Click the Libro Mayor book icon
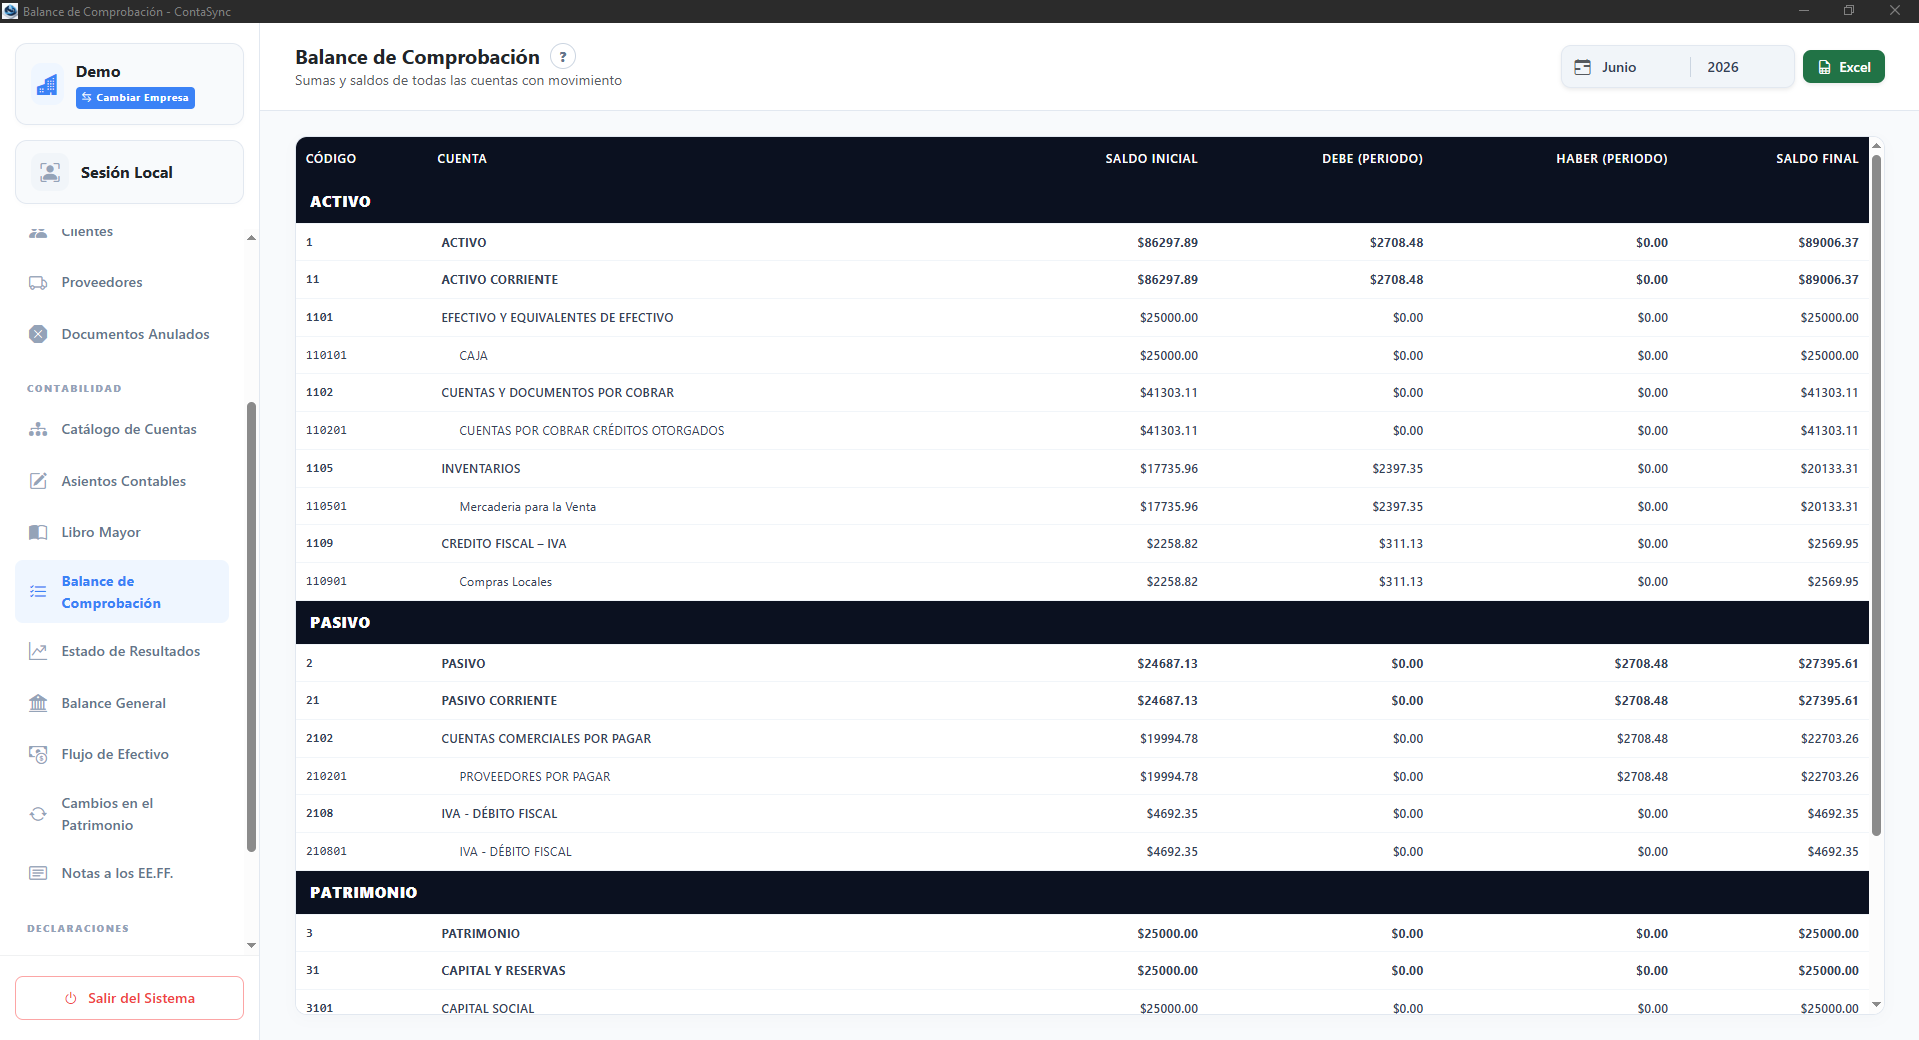 38,532
